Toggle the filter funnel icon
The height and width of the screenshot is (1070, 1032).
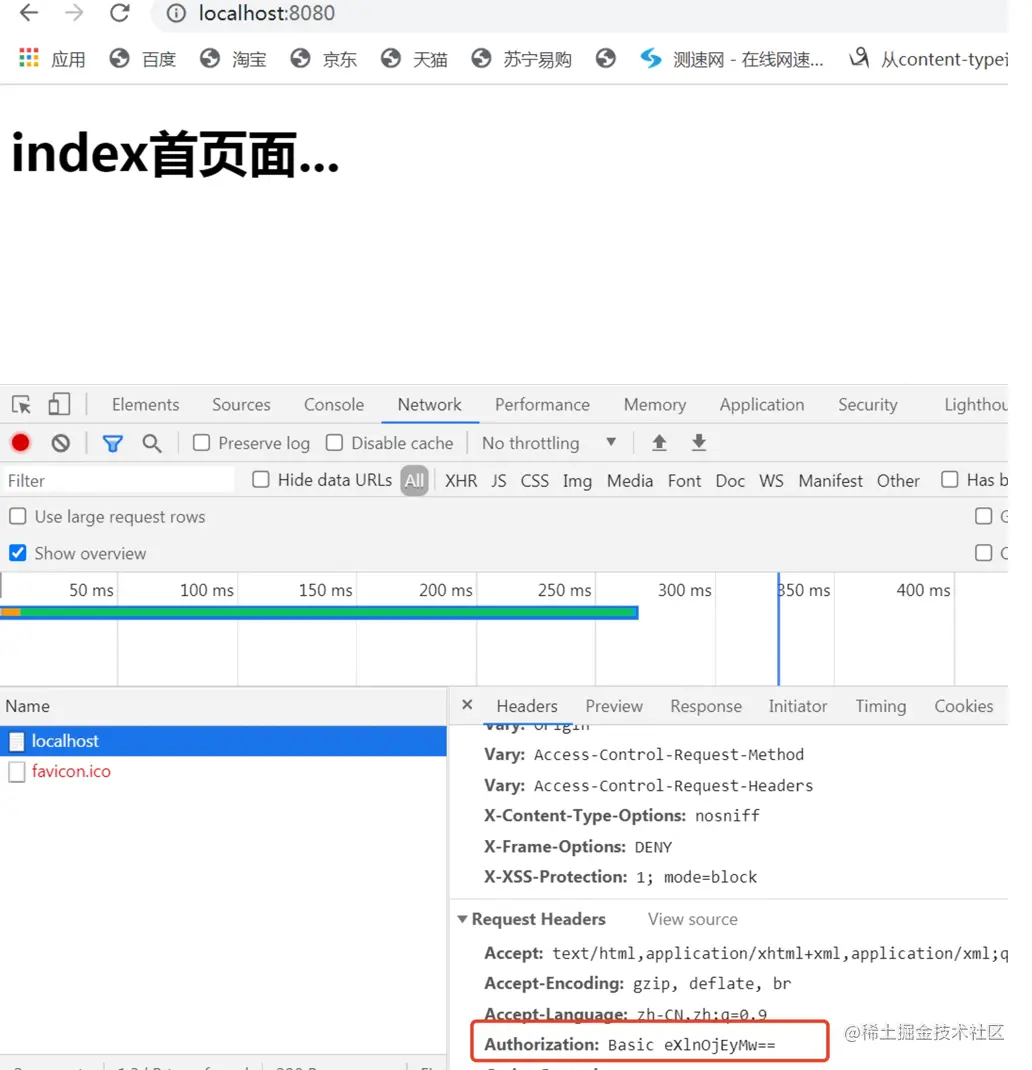pos(113,444)
